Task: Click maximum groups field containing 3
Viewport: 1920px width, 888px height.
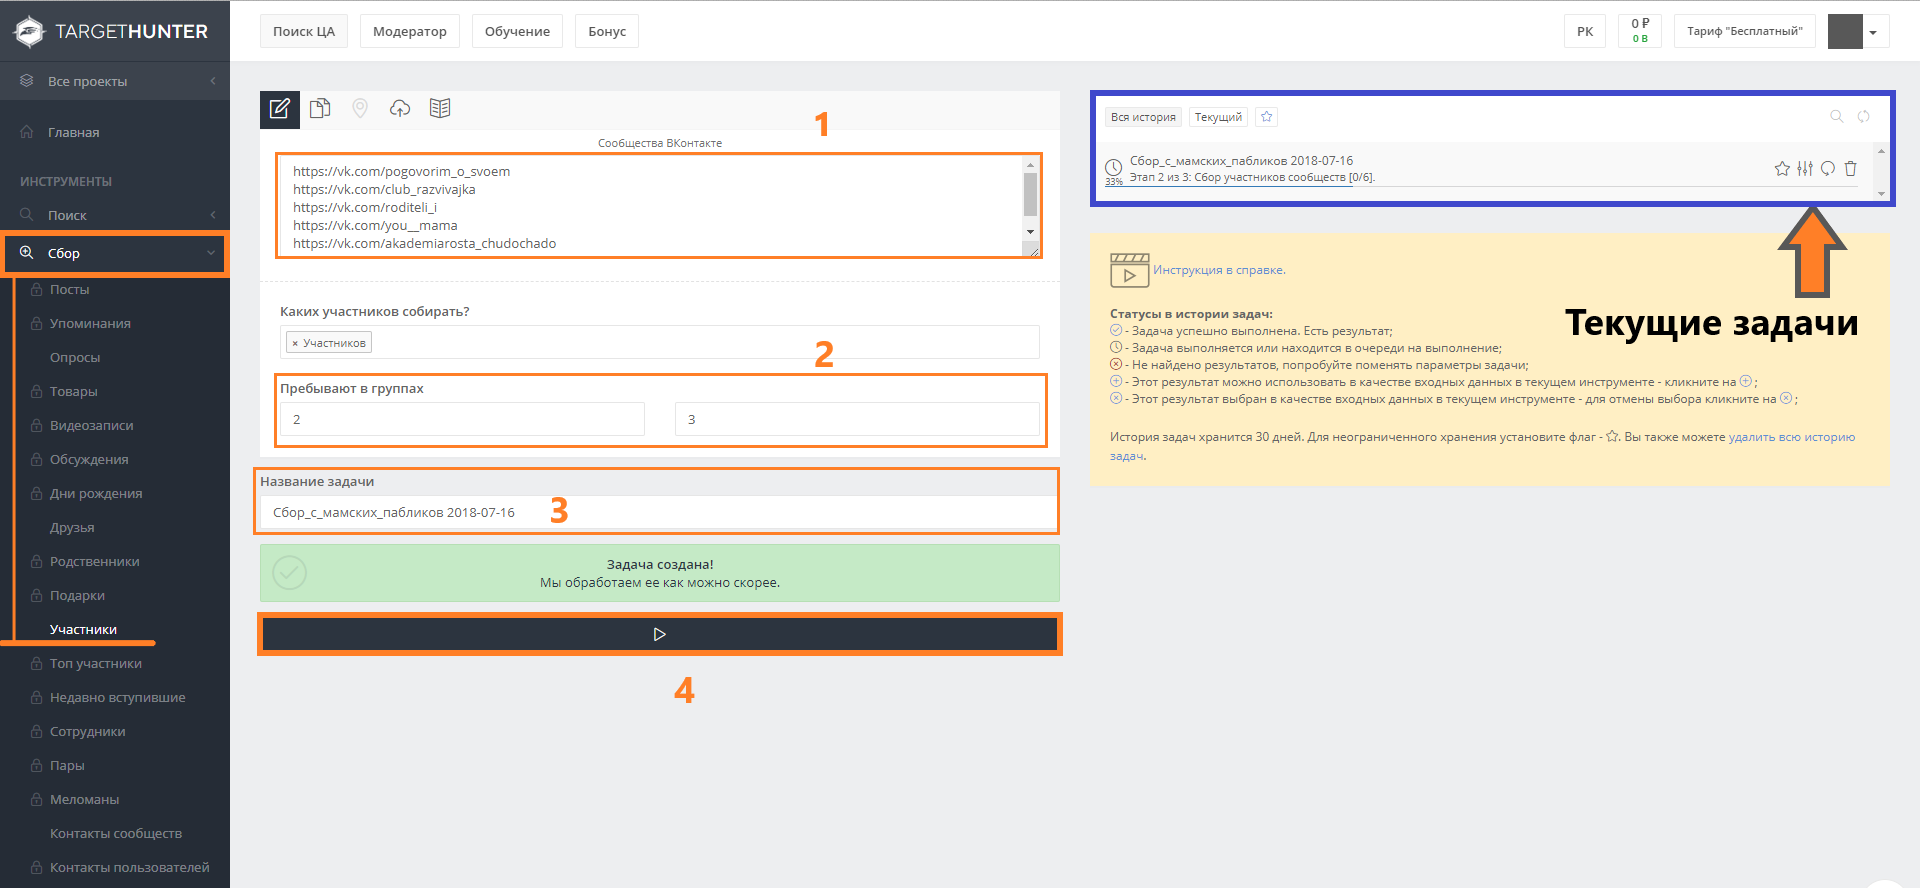Action: [857, 419]
